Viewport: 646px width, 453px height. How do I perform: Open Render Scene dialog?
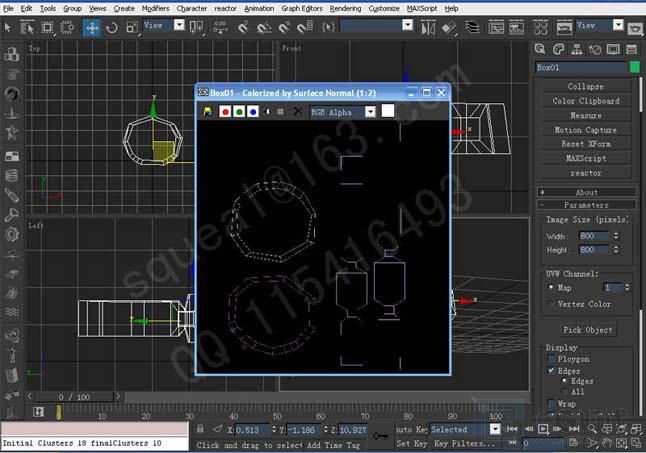[x=564, y=28]
